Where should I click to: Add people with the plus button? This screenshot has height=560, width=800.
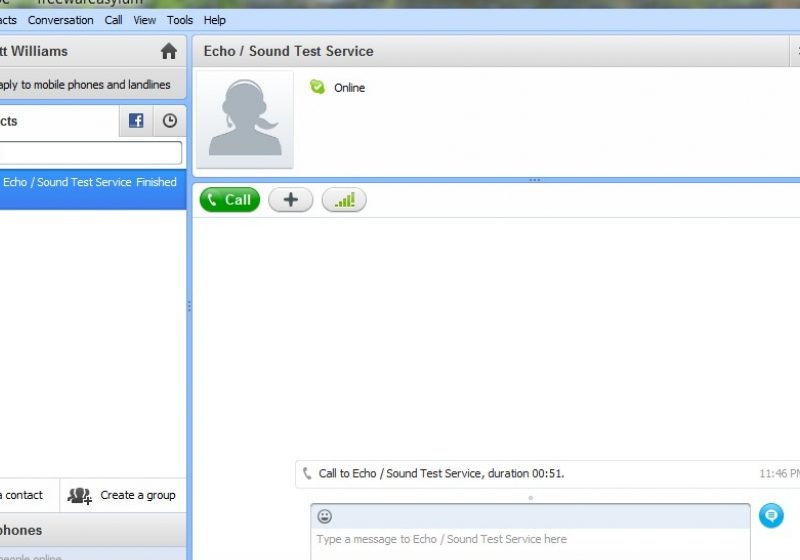[x=291, y=199]
